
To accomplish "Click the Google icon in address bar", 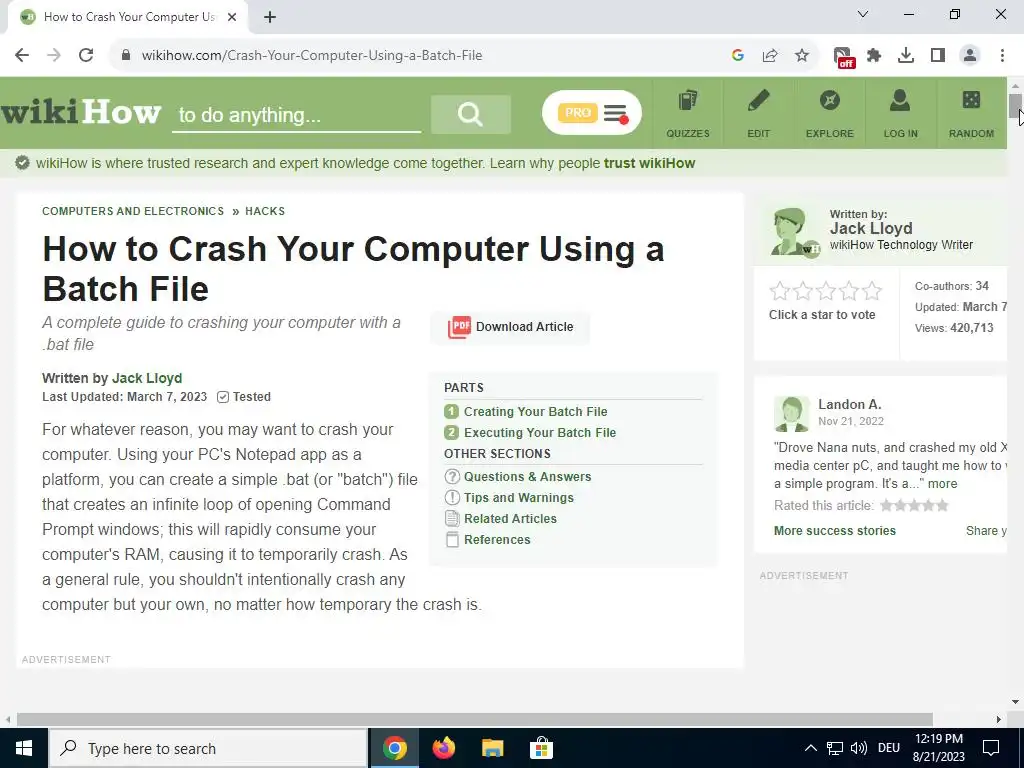I will pyautogui.click(x=738, y=56).
